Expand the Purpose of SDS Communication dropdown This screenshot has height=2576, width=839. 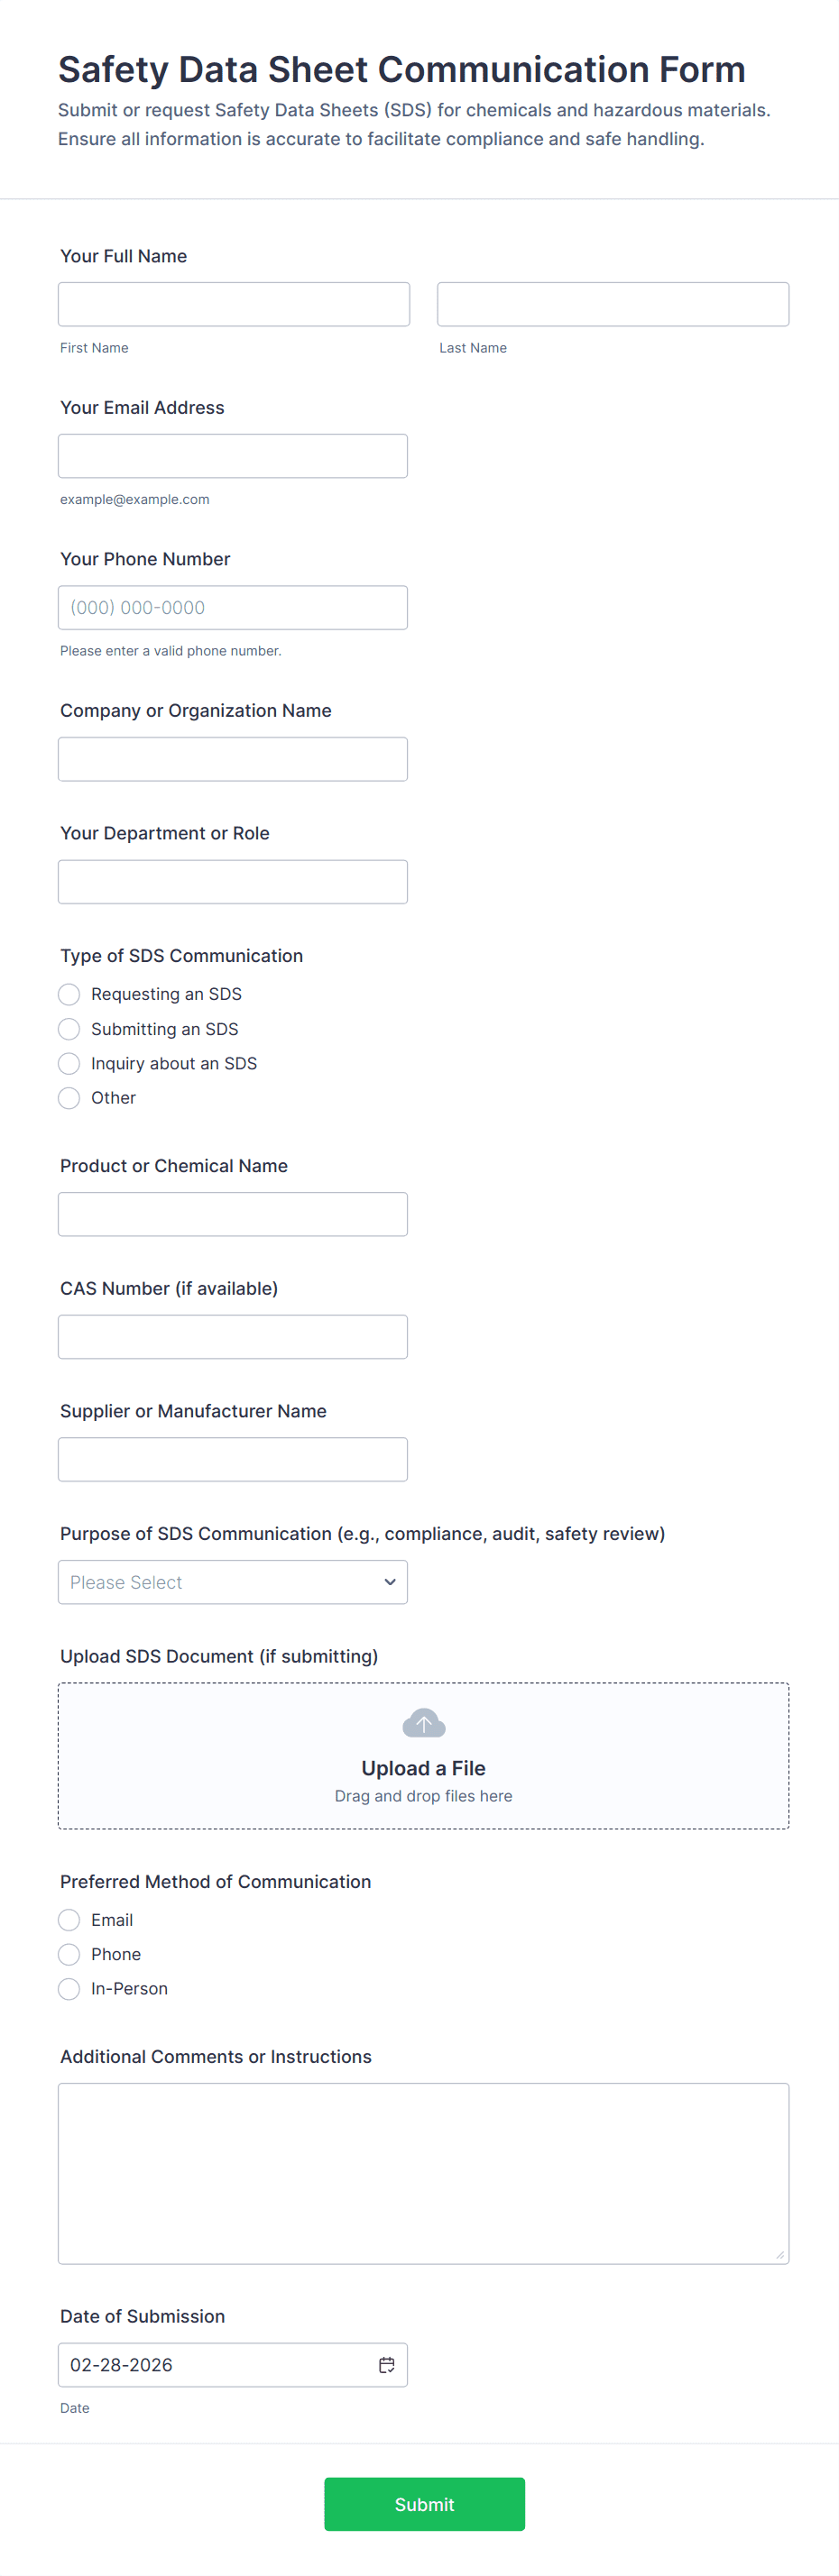click(x=232, y=1582)
